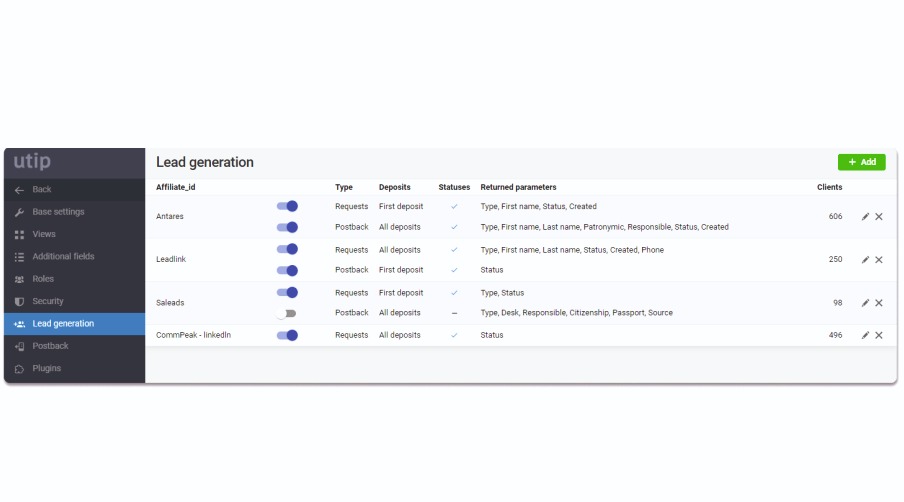Delete the Saleads affiliate entry

(x=879, y=303)
